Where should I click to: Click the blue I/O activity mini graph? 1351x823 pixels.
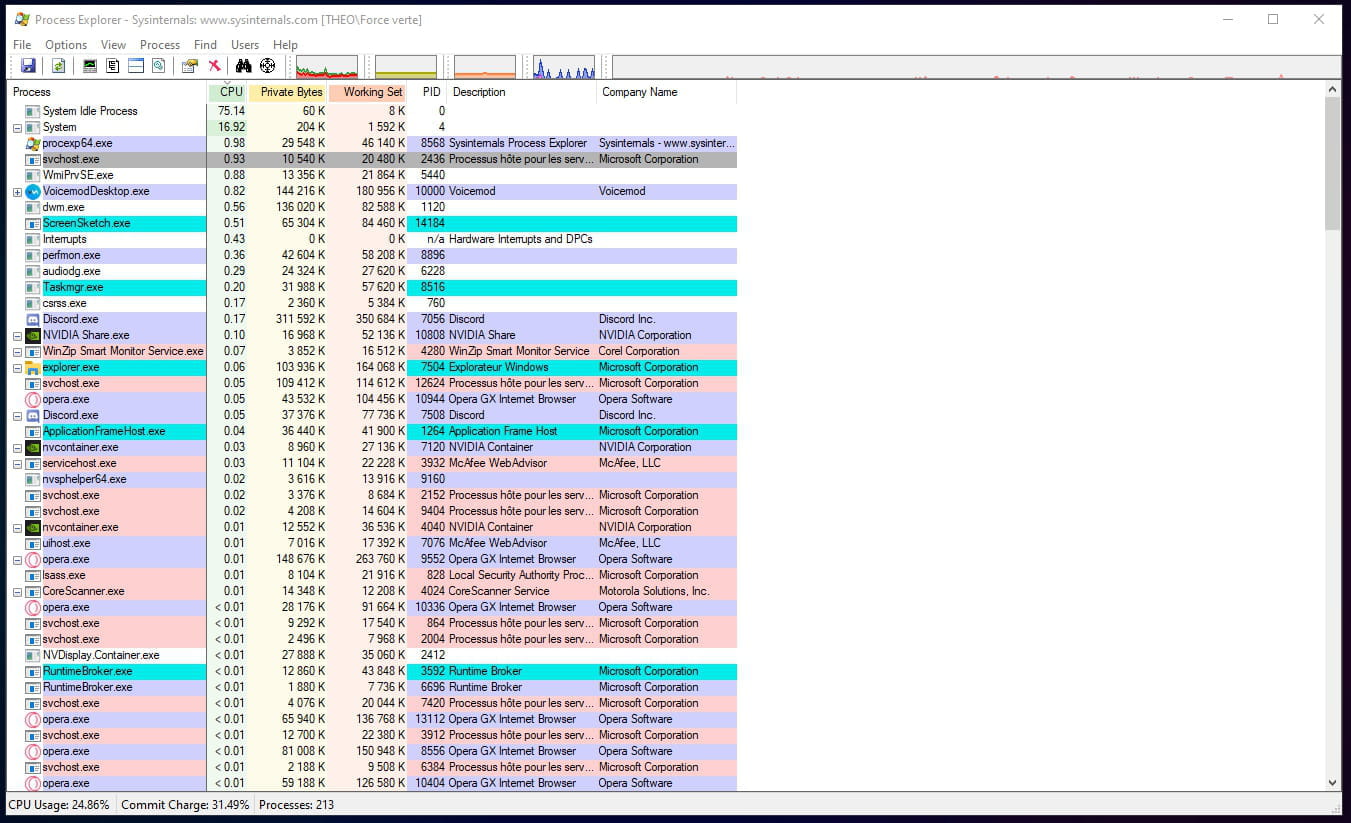coord(564,67)
